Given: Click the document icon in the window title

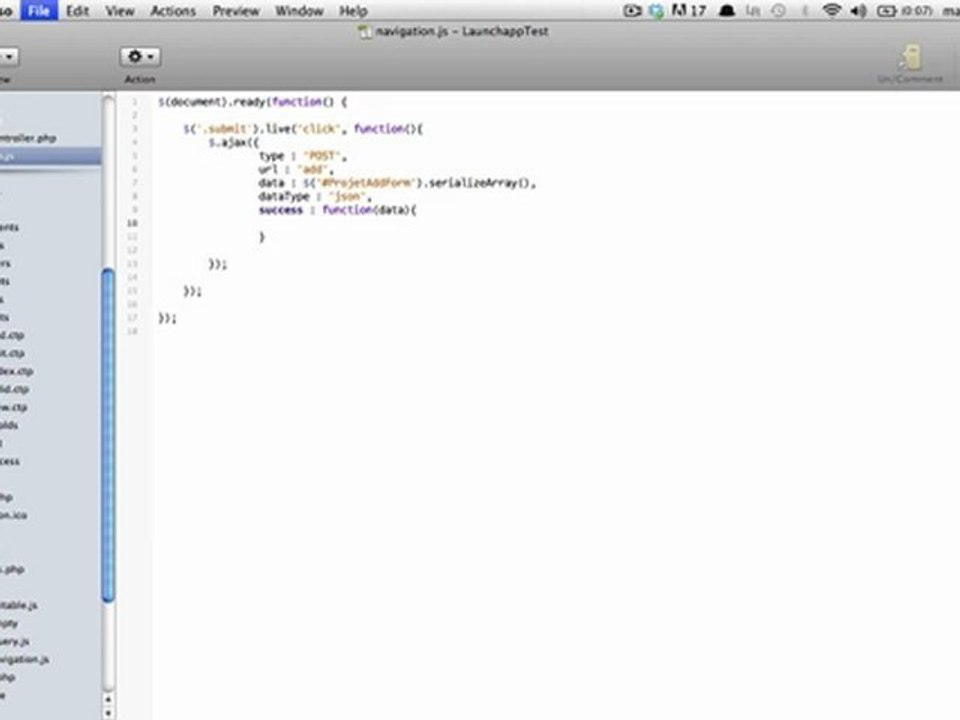Looking at the screenshot, I should click(365, 32).
